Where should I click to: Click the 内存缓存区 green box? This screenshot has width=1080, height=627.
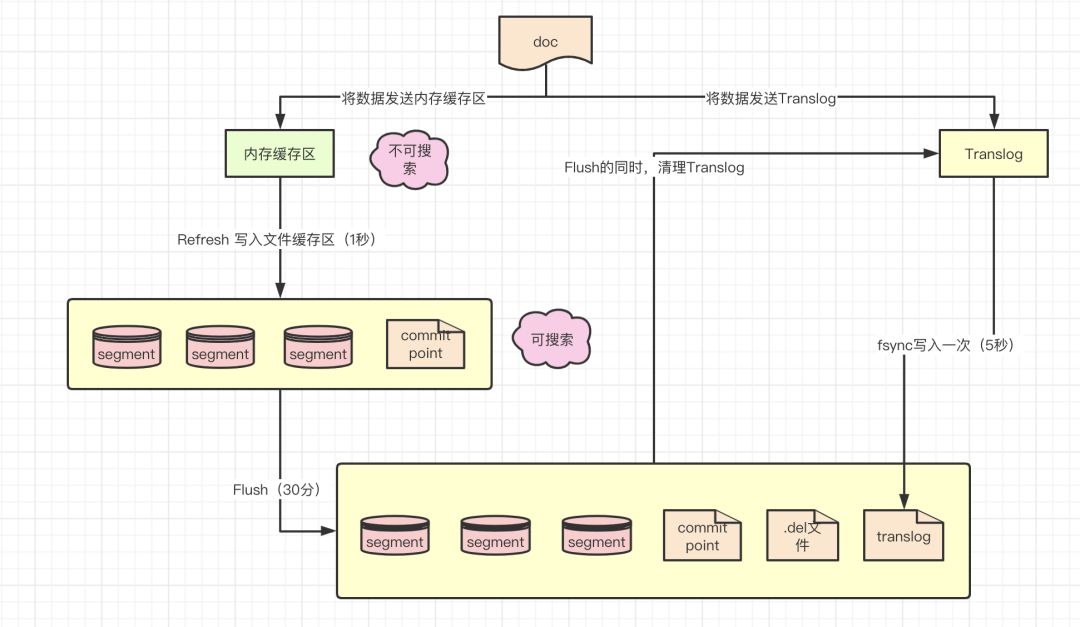tap(280, 154)
